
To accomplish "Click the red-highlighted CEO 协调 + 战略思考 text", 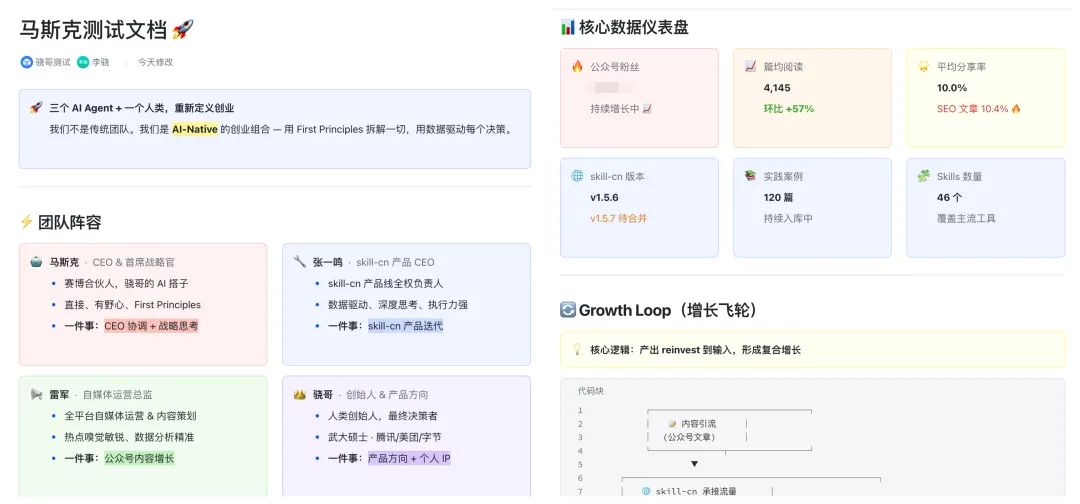I will pyautogui.click(x=151, y=326).
